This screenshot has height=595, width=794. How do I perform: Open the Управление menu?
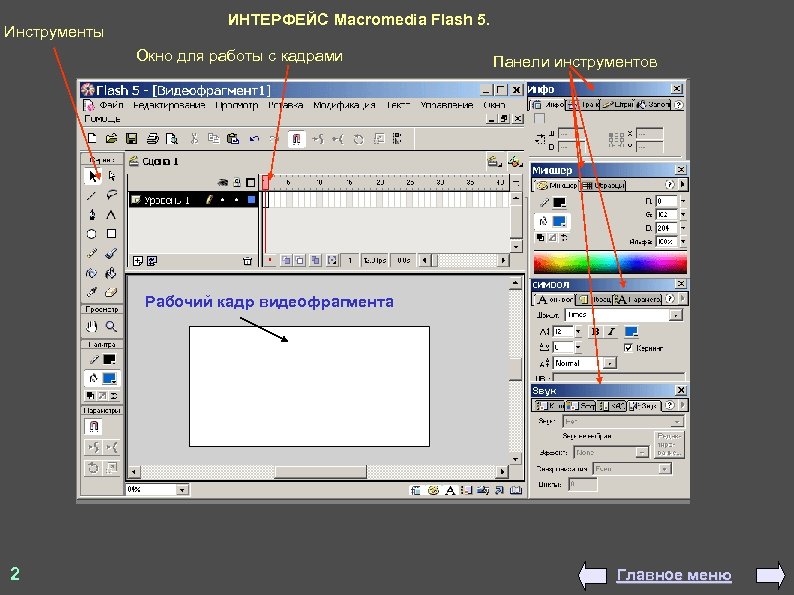447,105
